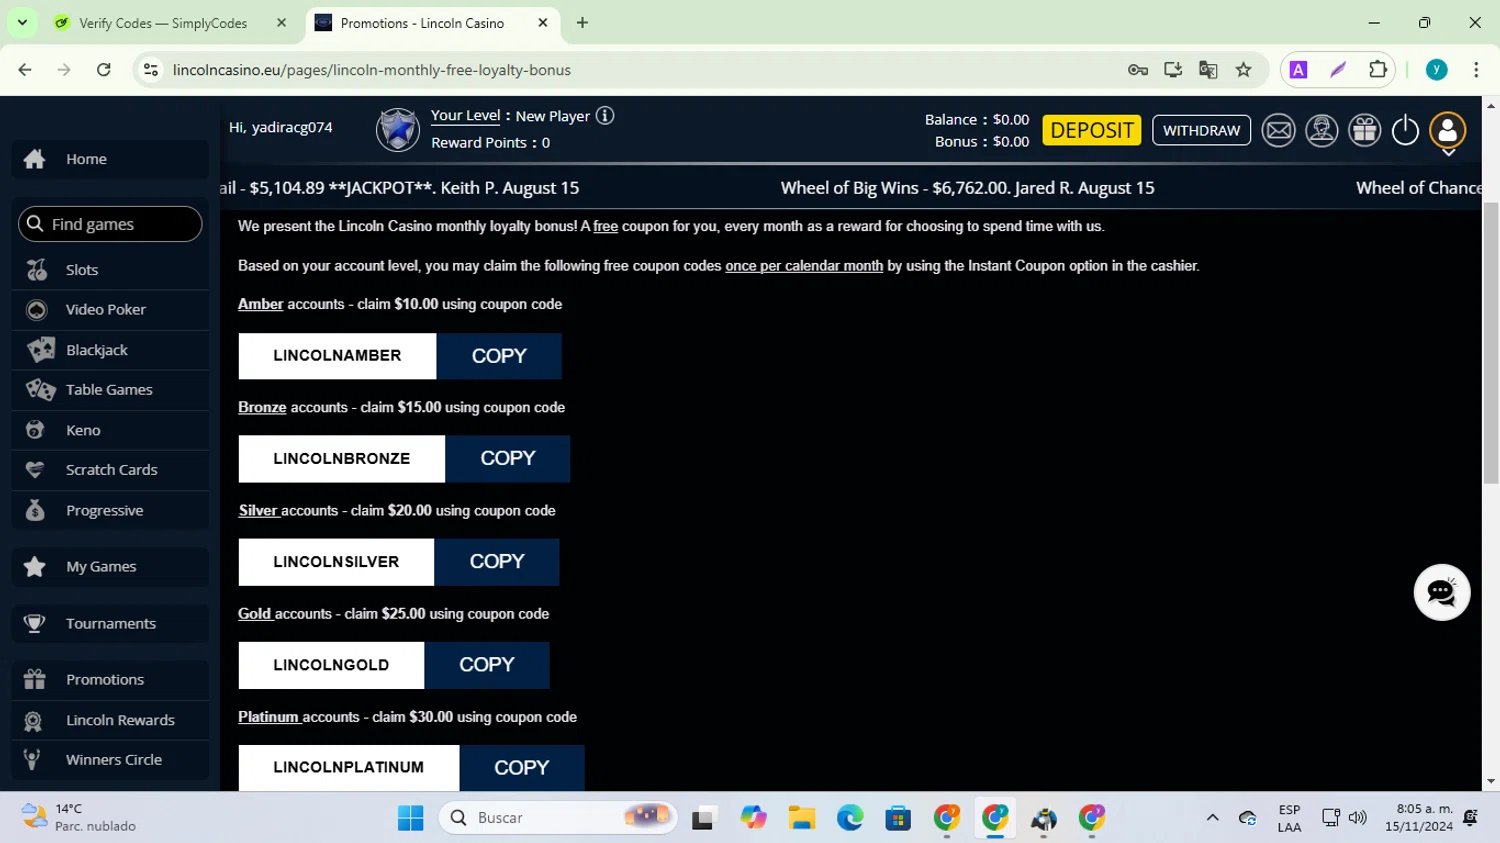Viewport: 1500px width, 843px height.
Task: Click the LINCOLNGOLD code text
Action: [x=331, y=665]
